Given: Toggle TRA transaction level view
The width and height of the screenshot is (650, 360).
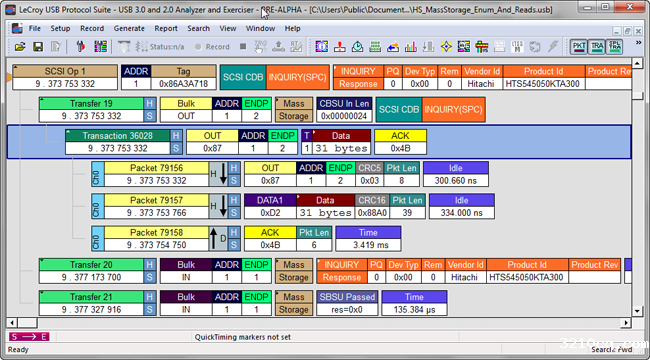Looking at the screenshot, I should [597, 47].
